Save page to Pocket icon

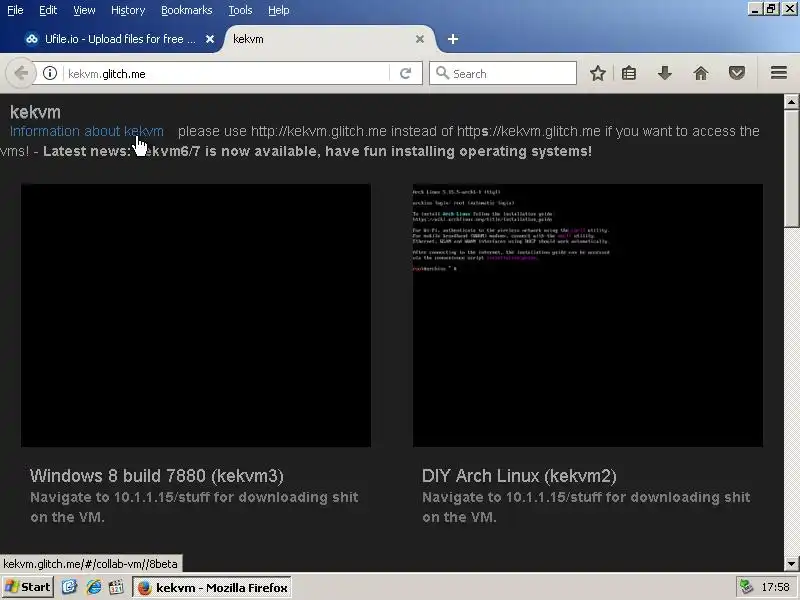[x=737, y=73]
